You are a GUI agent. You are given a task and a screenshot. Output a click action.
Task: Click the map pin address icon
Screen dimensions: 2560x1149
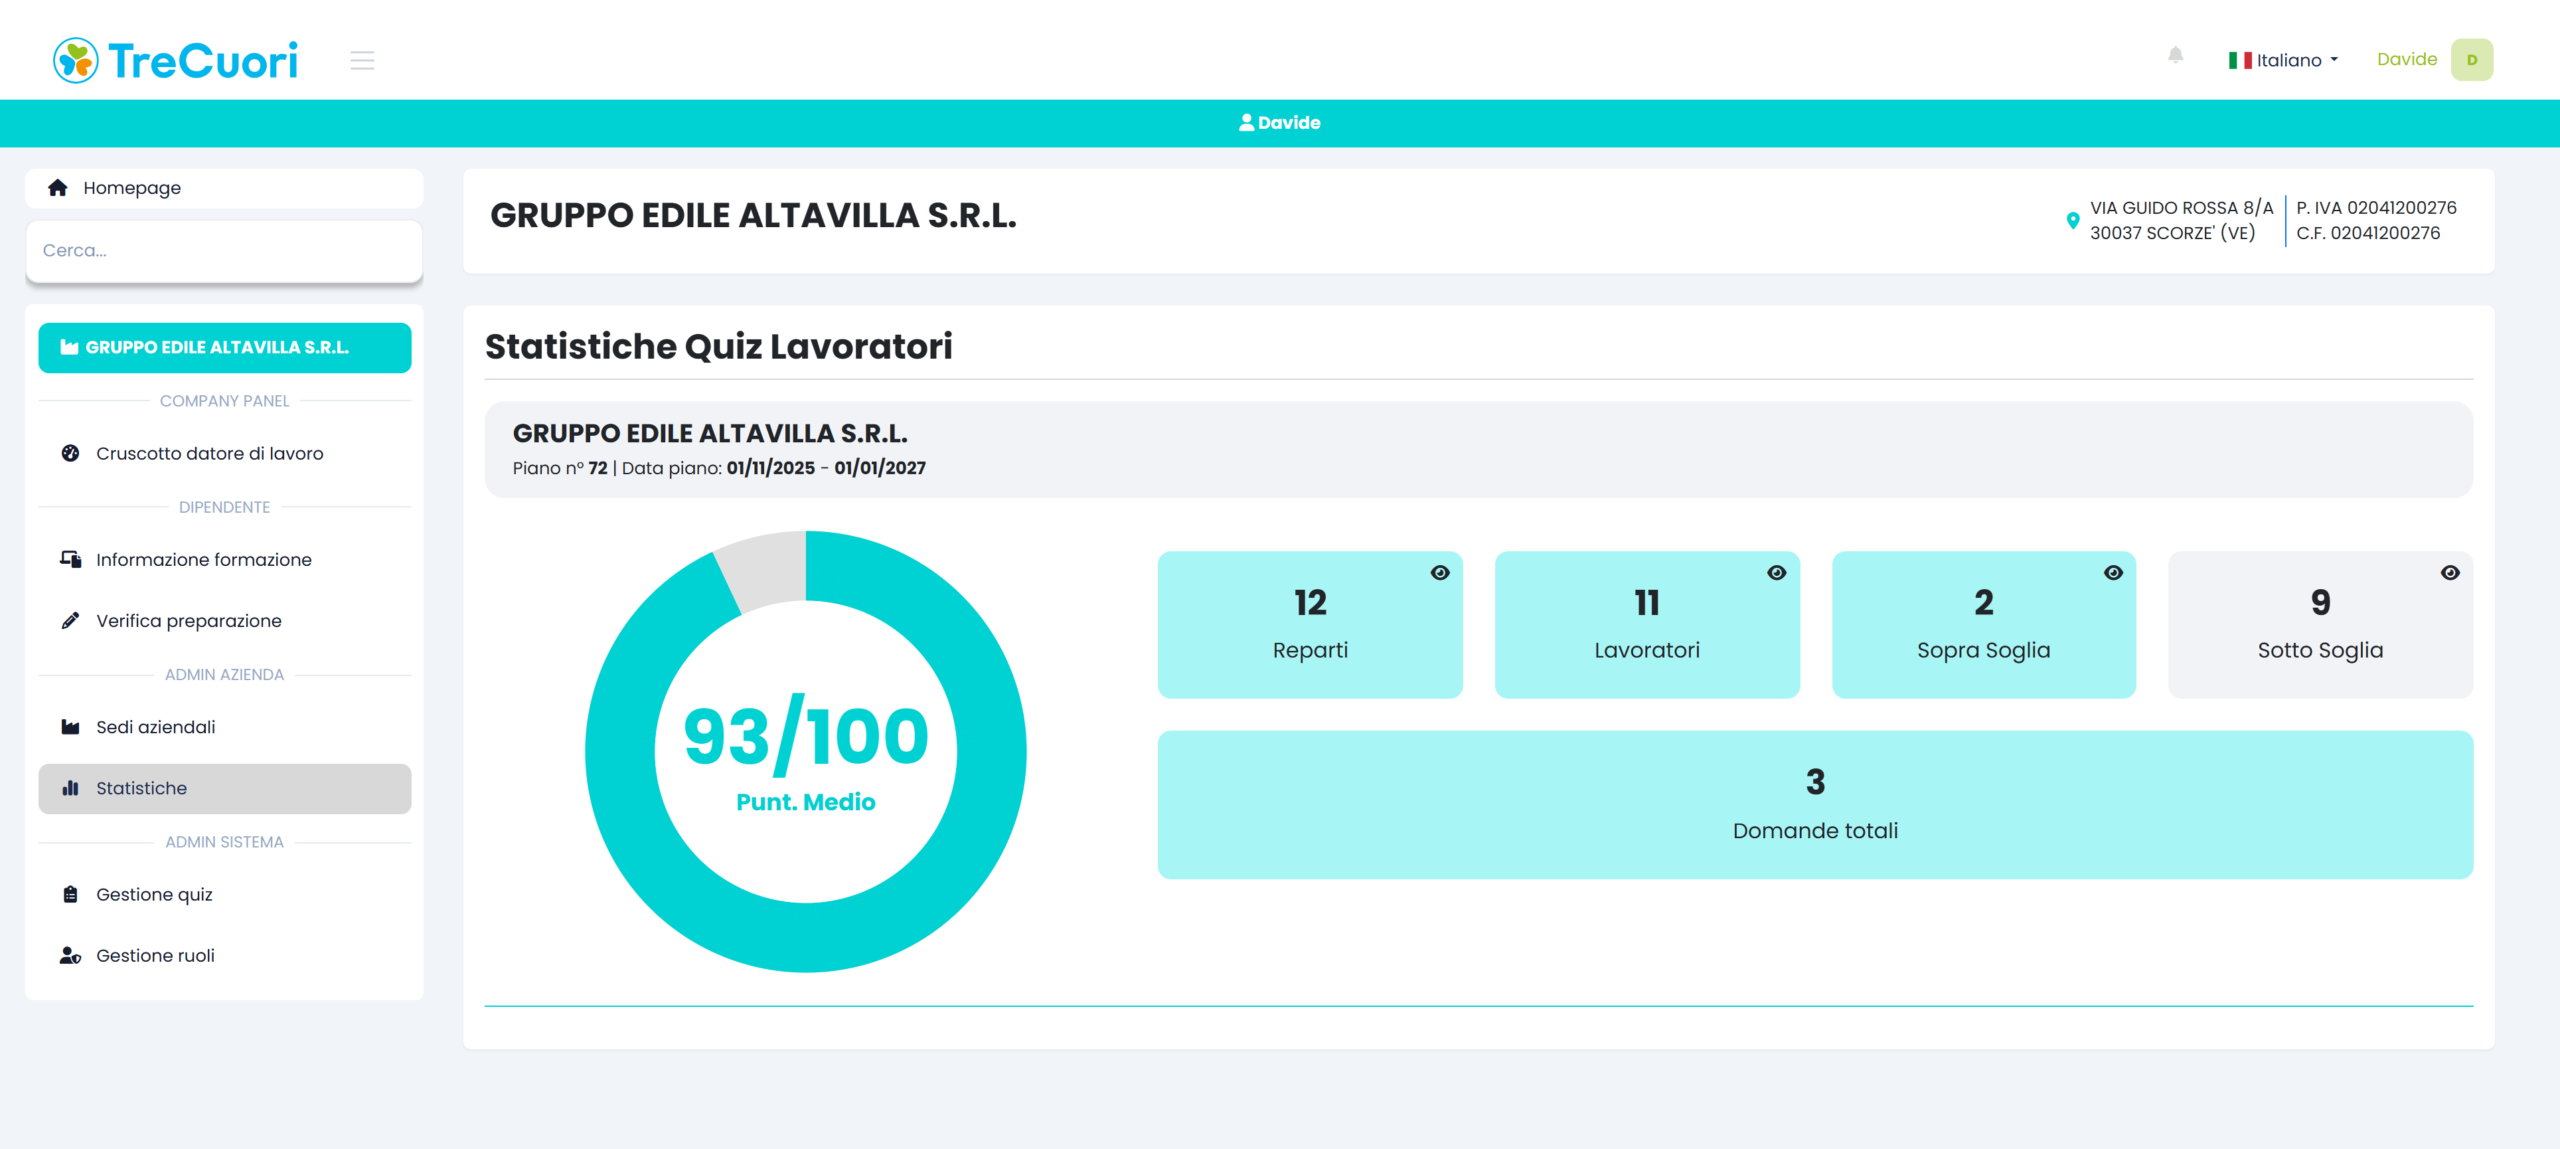point(2072,220)
